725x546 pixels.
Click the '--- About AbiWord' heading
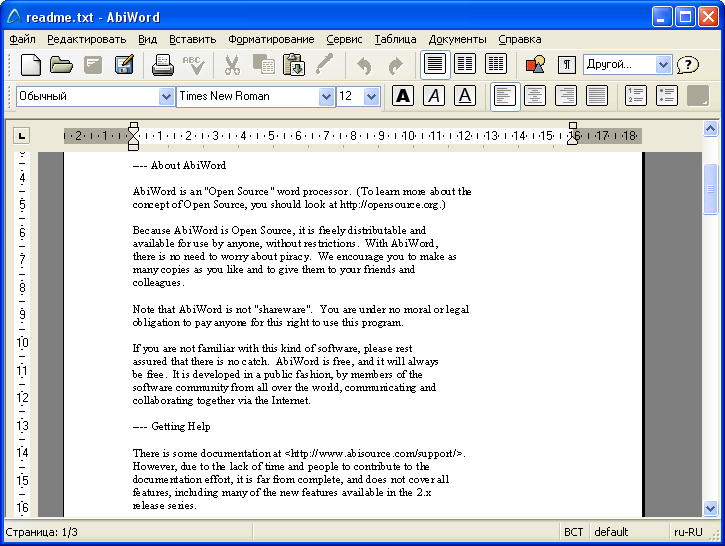click(179, 166)
